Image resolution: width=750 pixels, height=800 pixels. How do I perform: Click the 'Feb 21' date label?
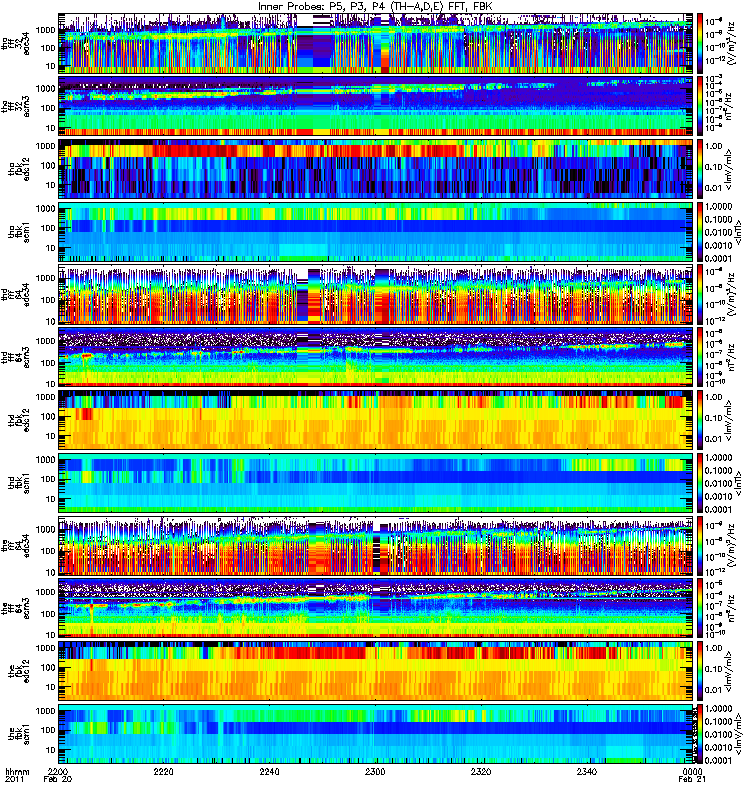coord(692,780)
